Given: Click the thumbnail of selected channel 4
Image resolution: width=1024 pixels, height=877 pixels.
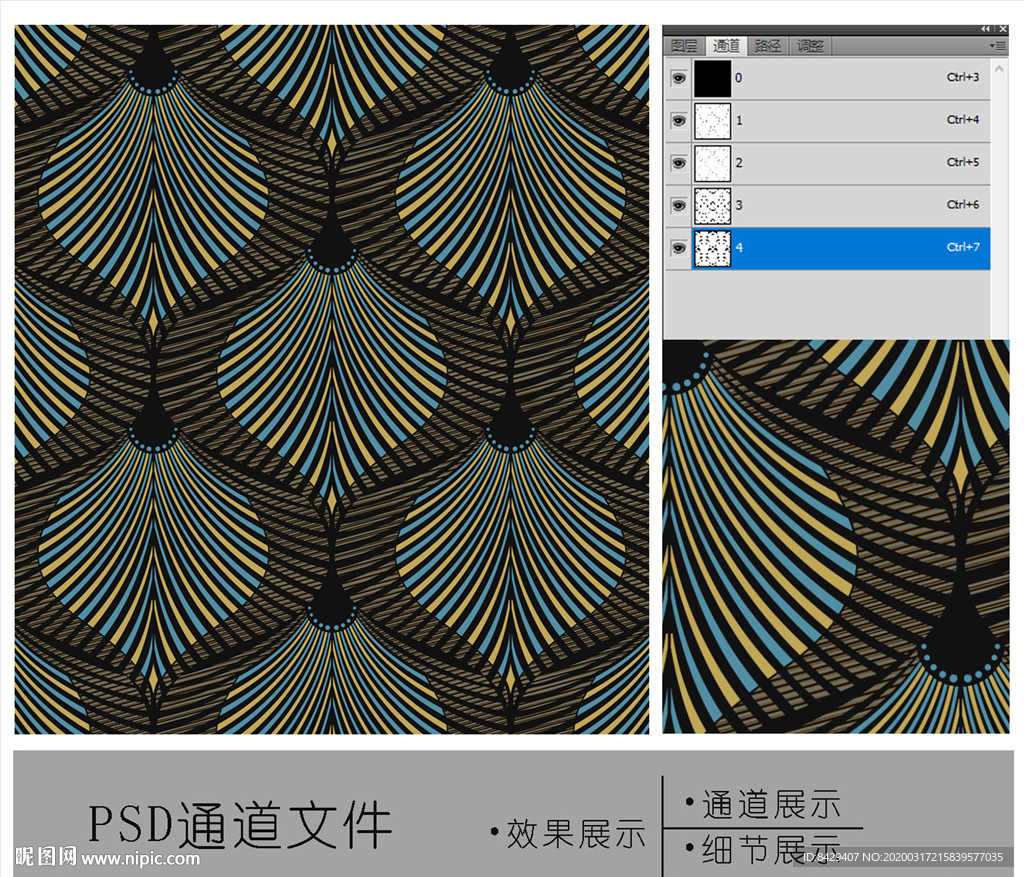Looking at the screenshot, I should [x=712, y=248].
